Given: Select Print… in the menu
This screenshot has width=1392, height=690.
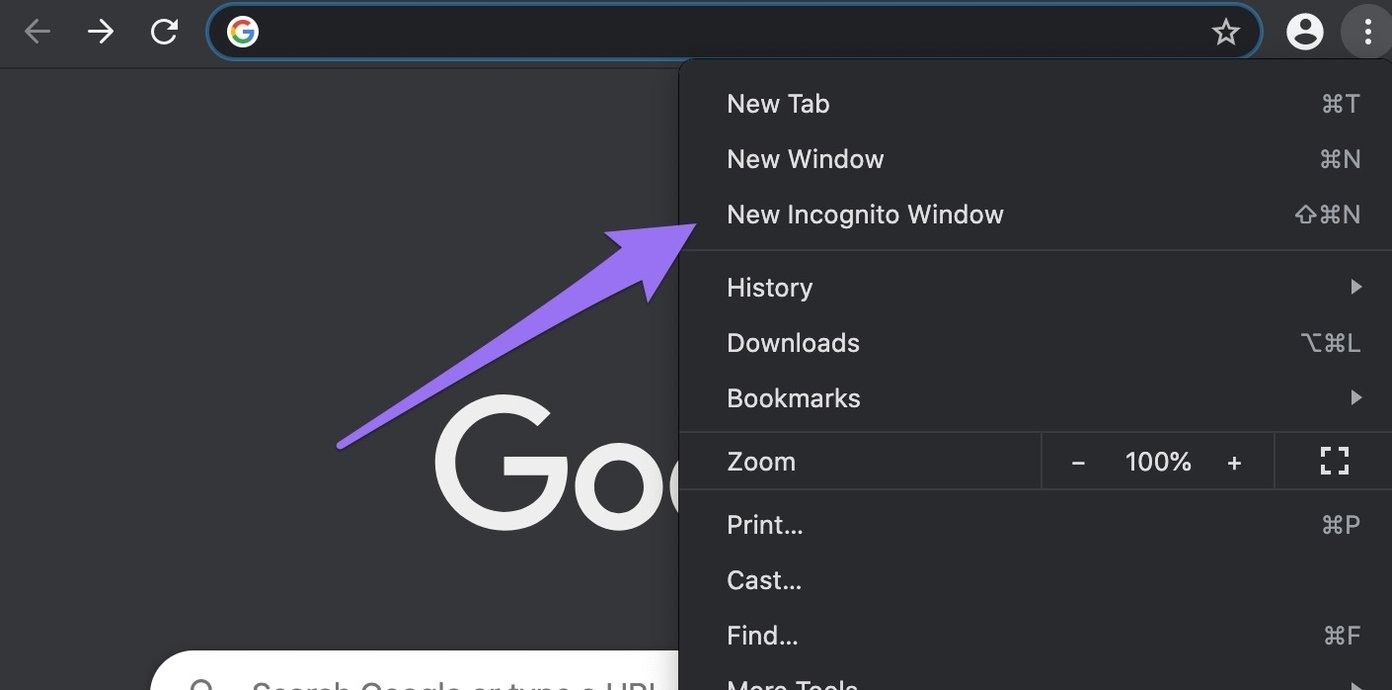Looking at the screenshot, I should (x=765, y=525).
